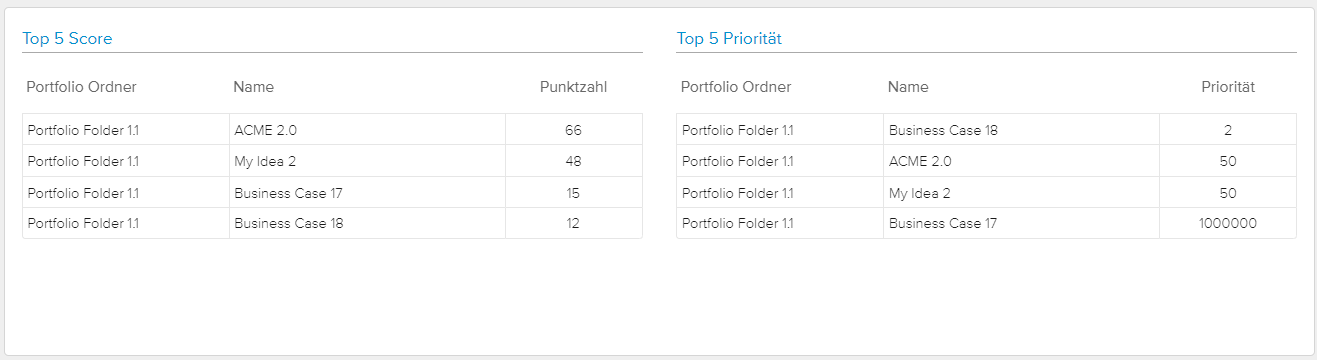Click the priority value 1000000
Viewport: 1317px width, 360px height.
[x=1228, y=223]
